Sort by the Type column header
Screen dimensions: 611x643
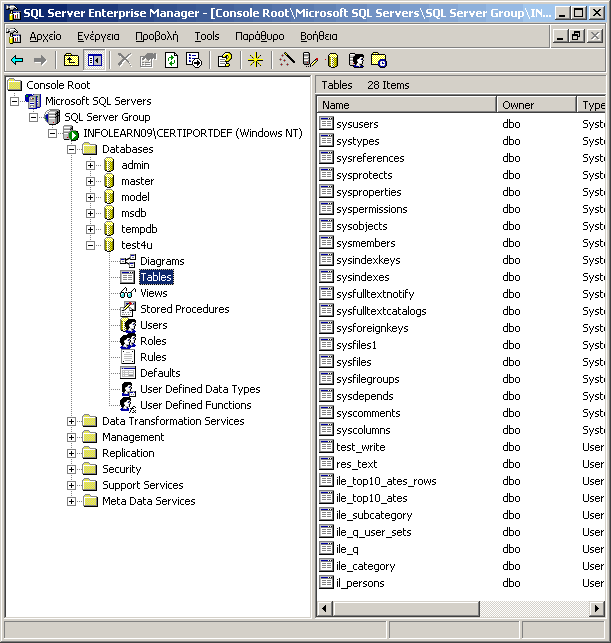(x=591, y=105)
